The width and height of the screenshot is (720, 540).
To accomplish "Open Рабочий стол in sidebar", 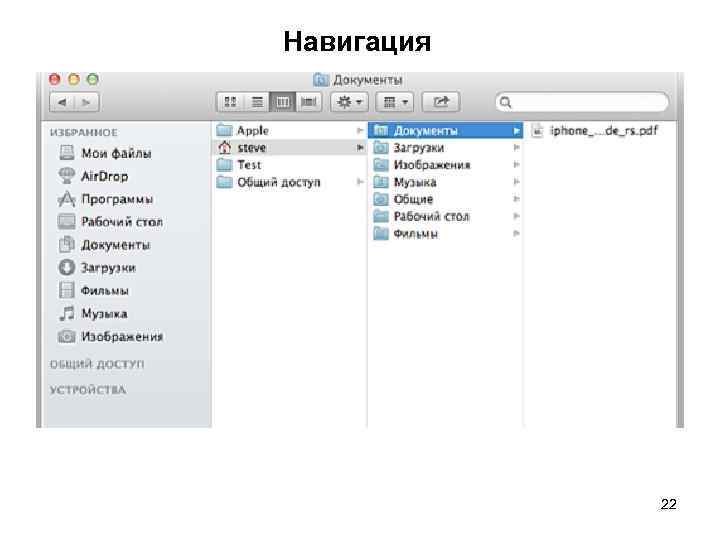I will pos(111,222).
